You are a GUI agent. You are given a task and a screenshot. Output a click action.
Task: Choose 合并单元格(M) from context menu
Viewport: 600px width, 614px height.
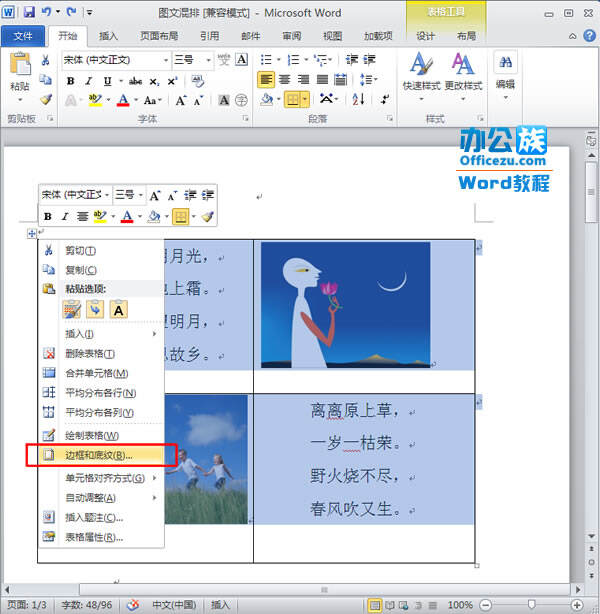101,373
